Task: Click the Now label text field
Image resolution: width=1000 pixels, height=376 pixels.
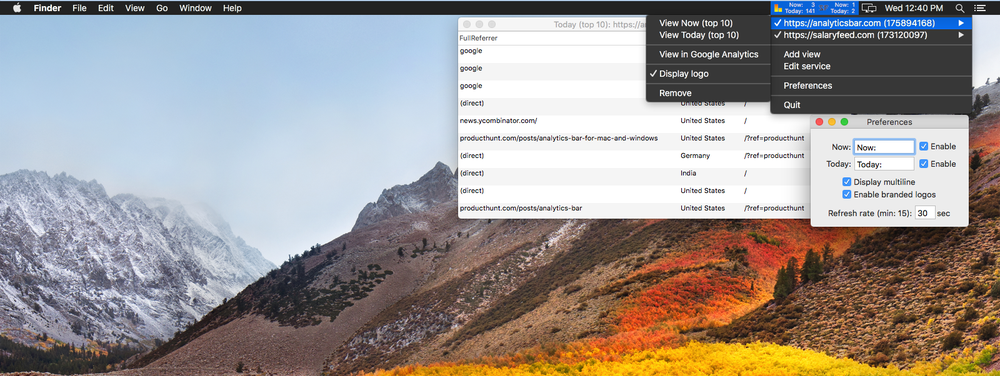Action: pyautogui.click(x=884, y=147)
